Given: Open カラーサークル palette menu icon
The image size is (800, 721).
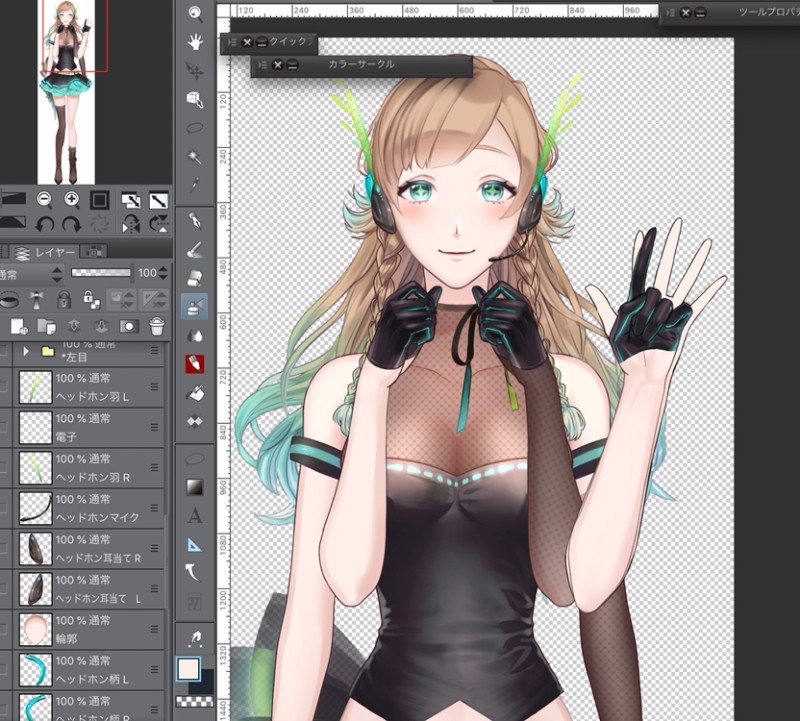Looking at the screenshot, I should click(263, 65).
